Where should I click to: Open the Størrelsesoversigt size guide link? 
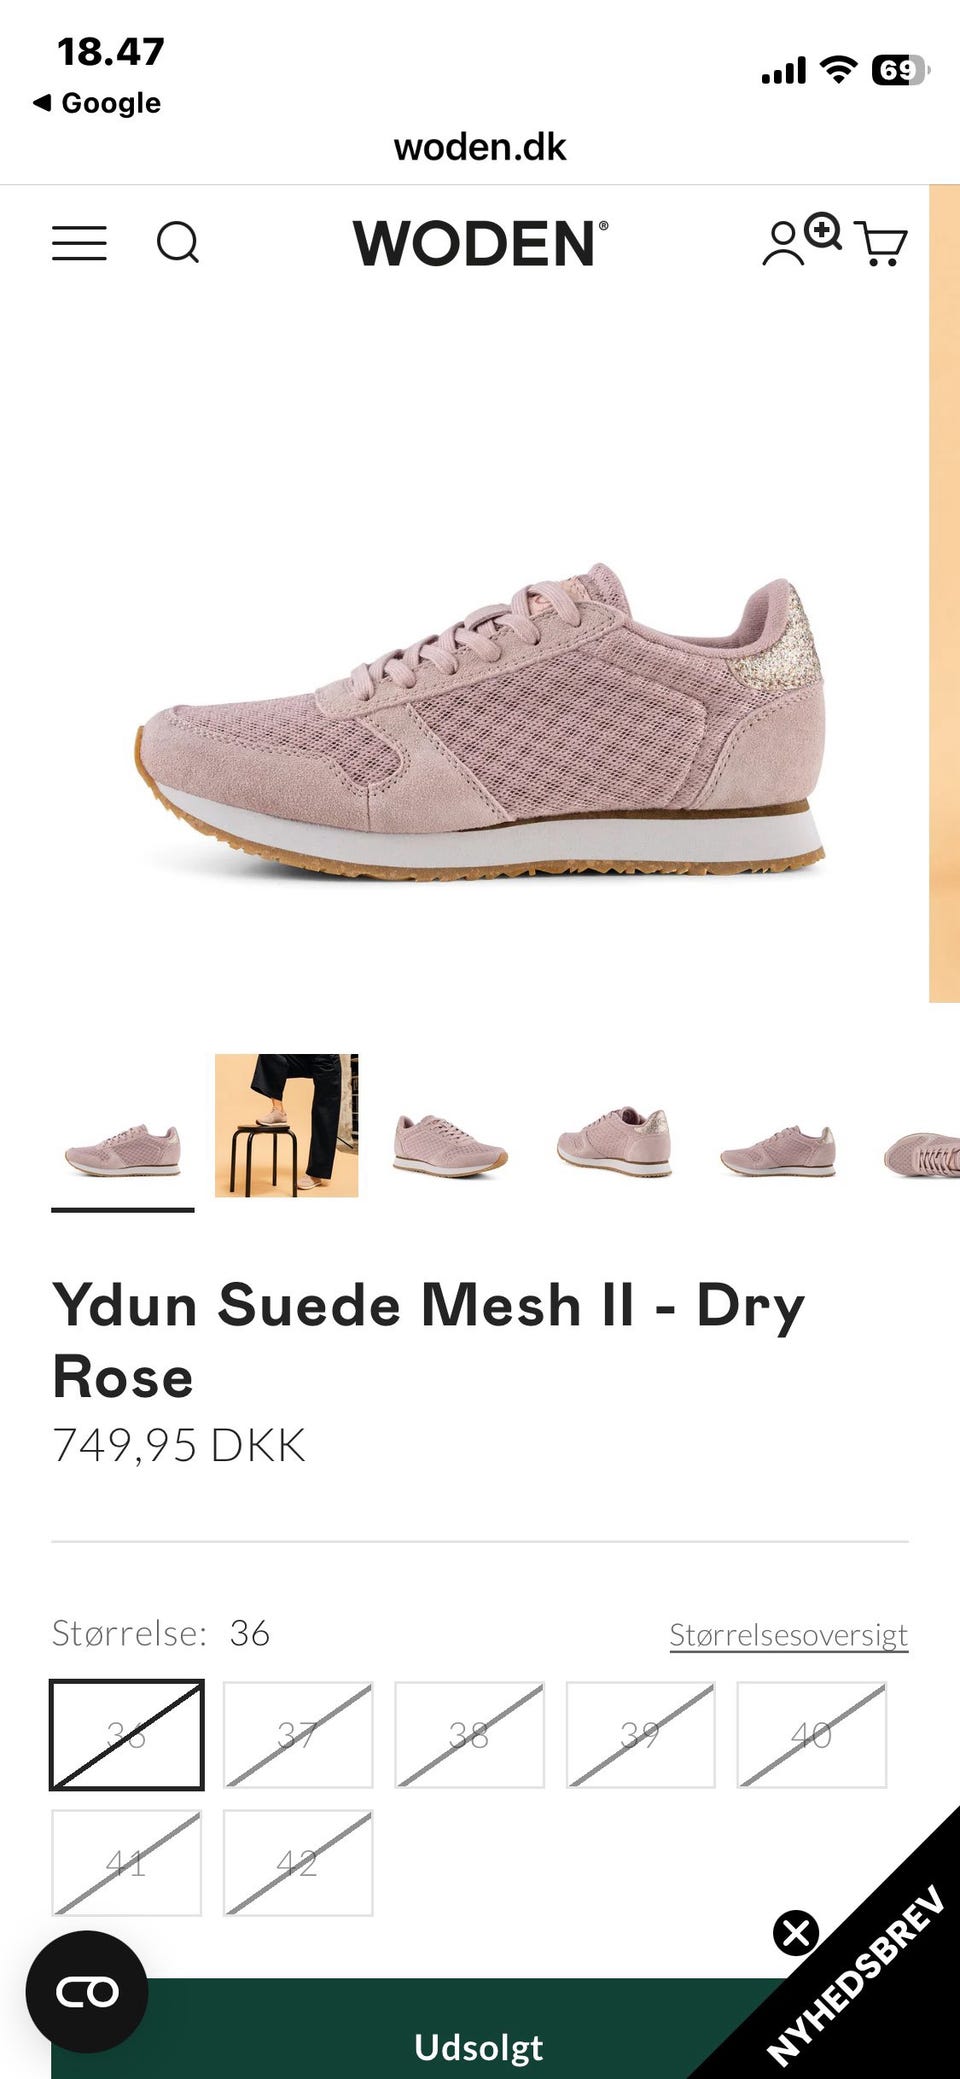(789, 1635)
